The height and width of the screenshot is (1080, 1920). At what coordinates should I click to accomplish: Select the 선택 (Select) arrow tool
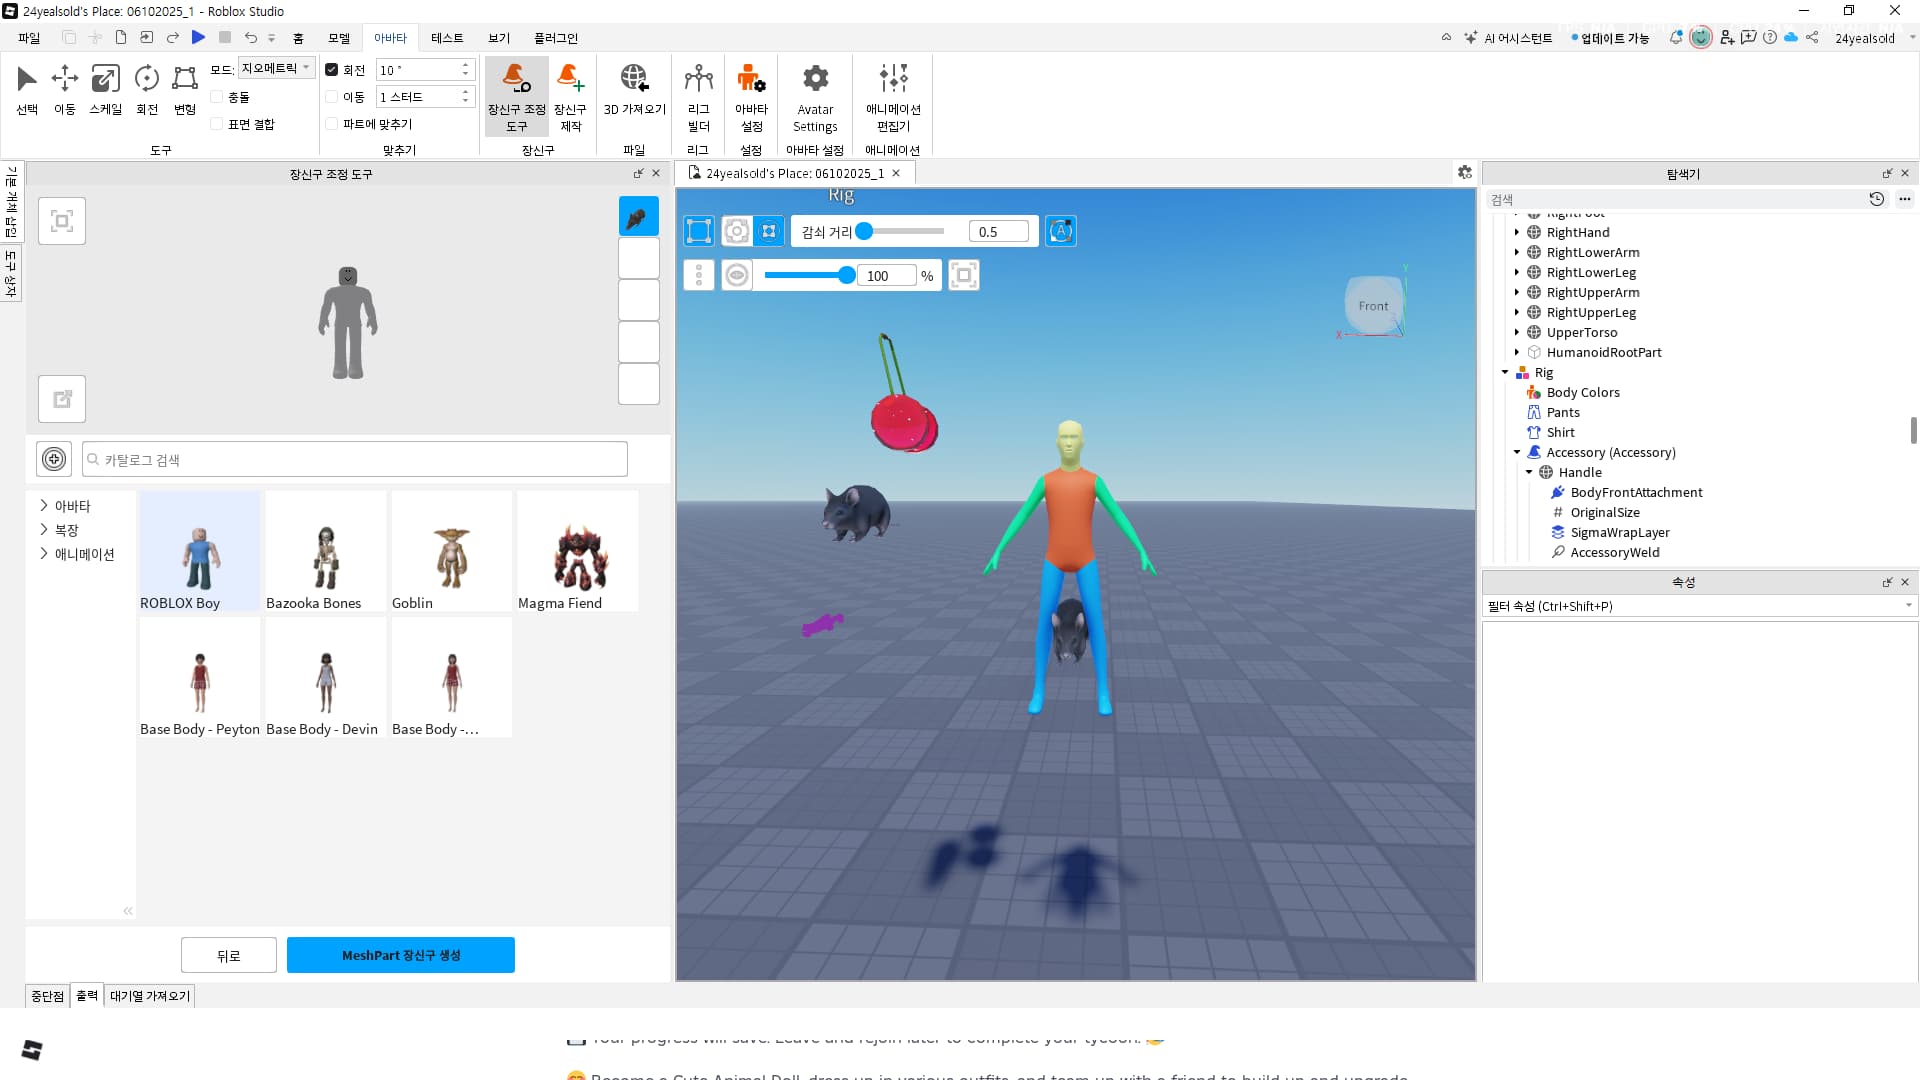pos(27,88)
